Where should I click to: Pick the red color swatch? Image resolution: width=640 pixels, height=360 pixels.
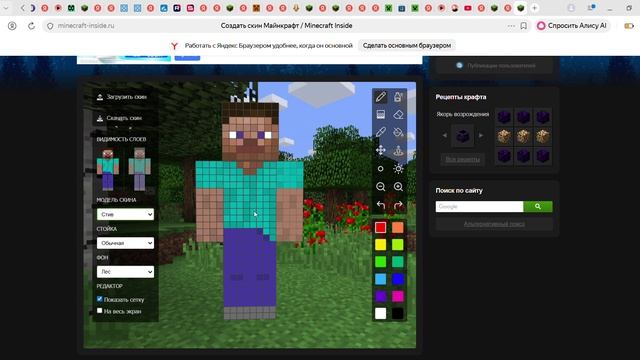tap(380, 227)
